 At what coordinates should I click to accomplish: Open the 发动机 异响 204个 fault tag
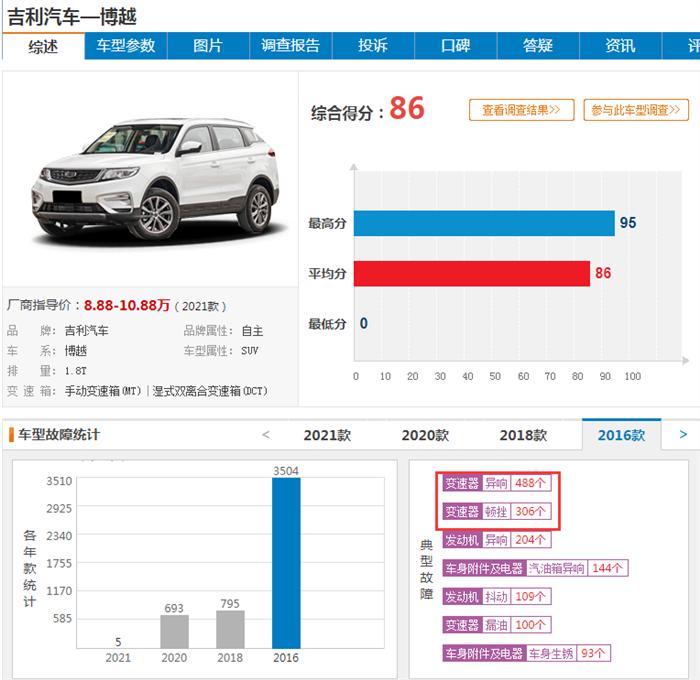coord(497,540)
